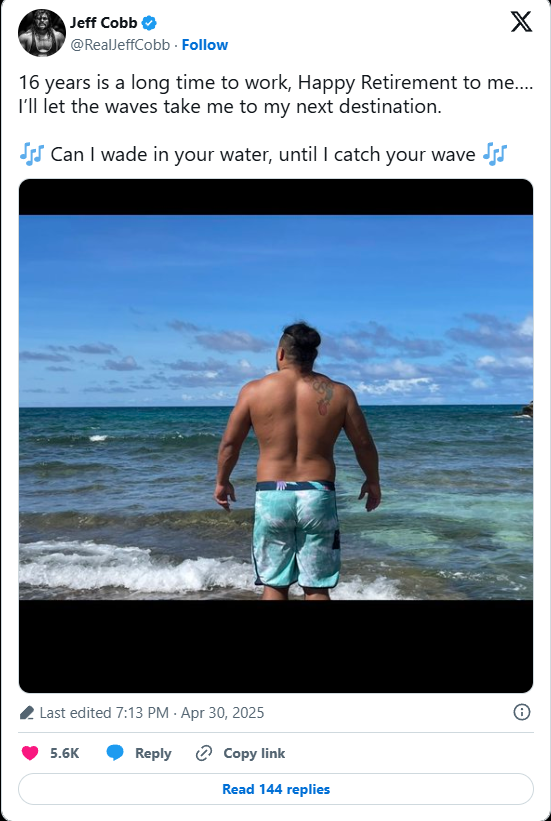
Task: Click the Copy link text
Action: [x=254, y=753]
